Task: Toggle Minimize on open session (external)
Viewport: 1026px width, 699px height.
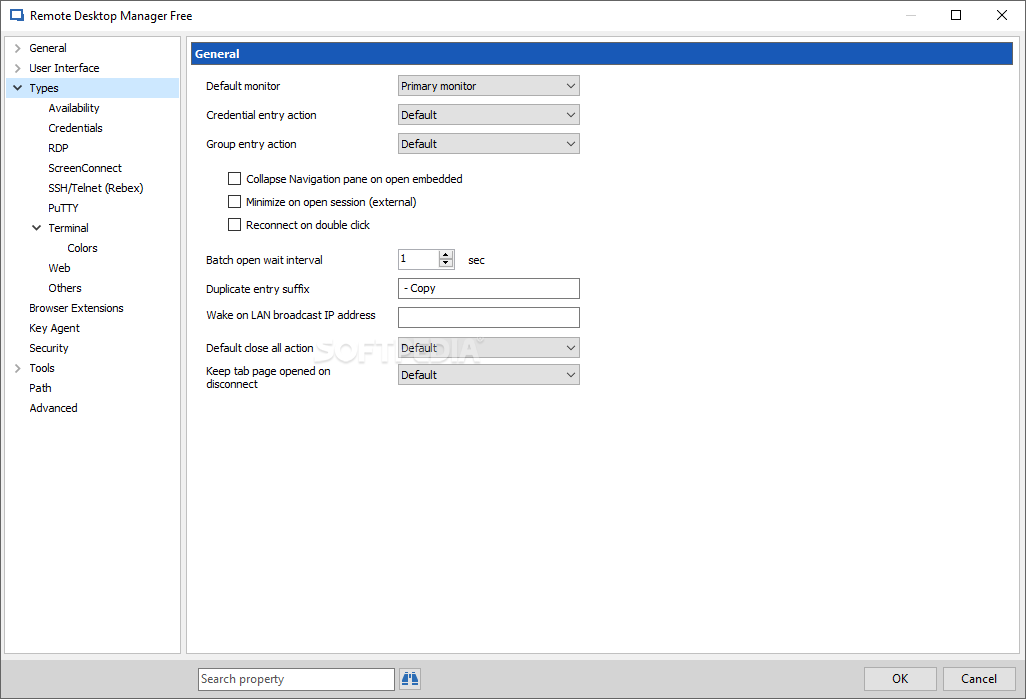Action: (234, 202)
